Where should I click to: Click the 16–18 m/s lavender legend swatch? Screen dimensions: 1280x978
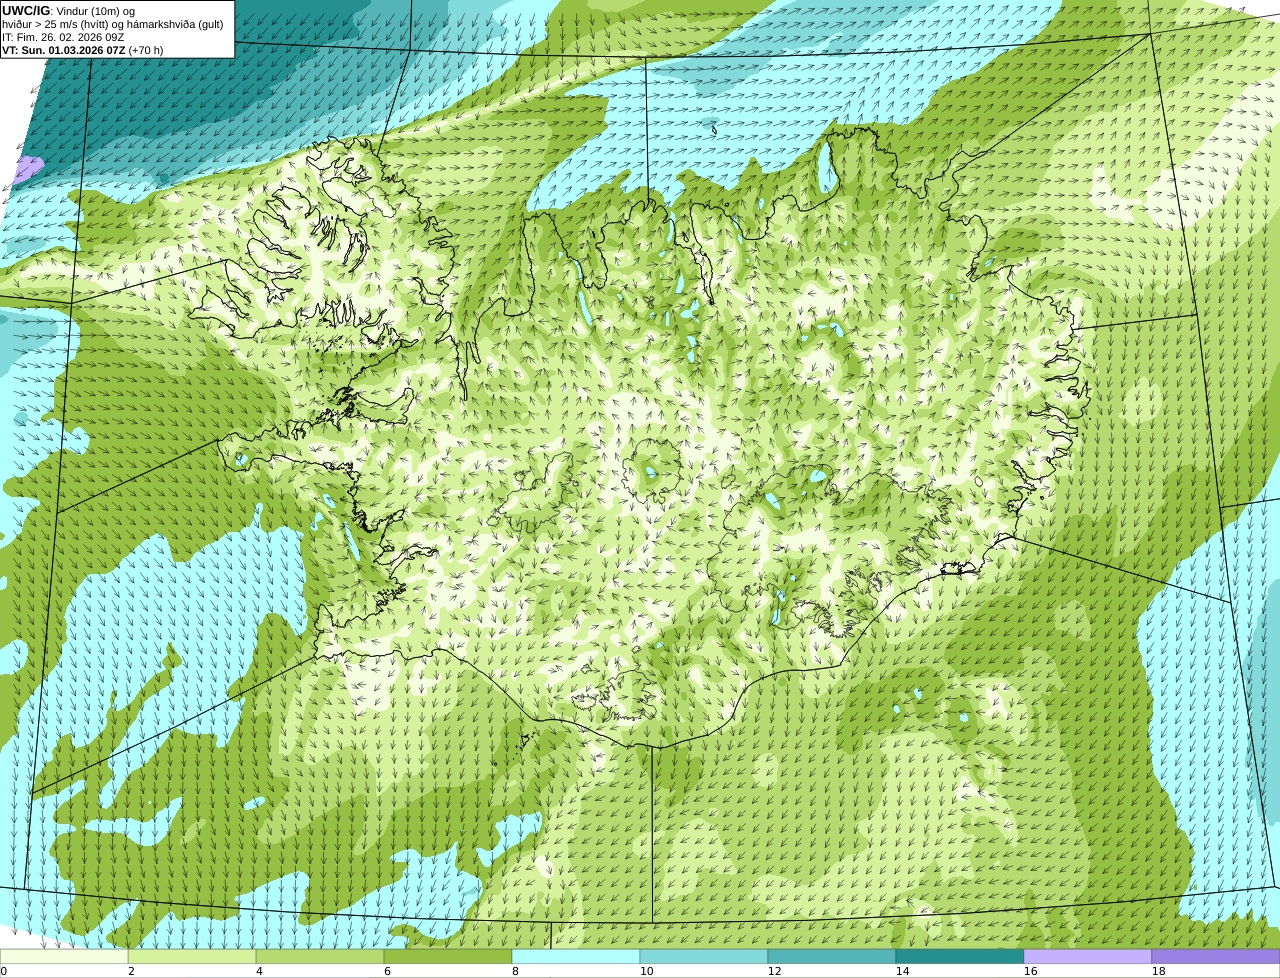[1088, 956]
